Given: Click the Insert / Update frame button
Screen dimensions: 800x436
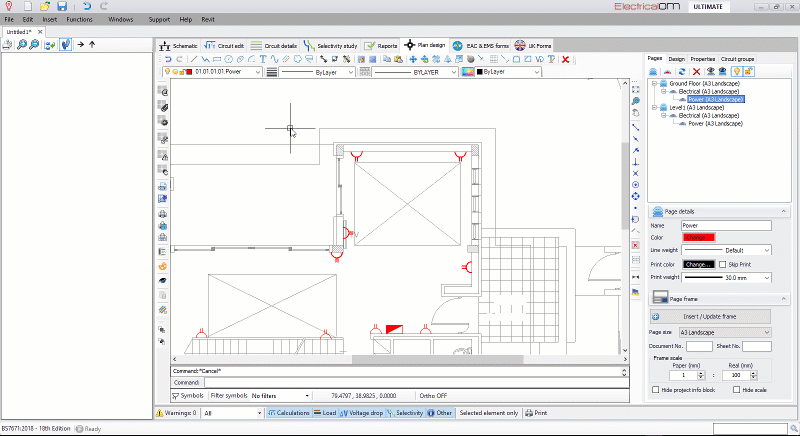Looking at the screenshot, I should (x=710, y=316).
